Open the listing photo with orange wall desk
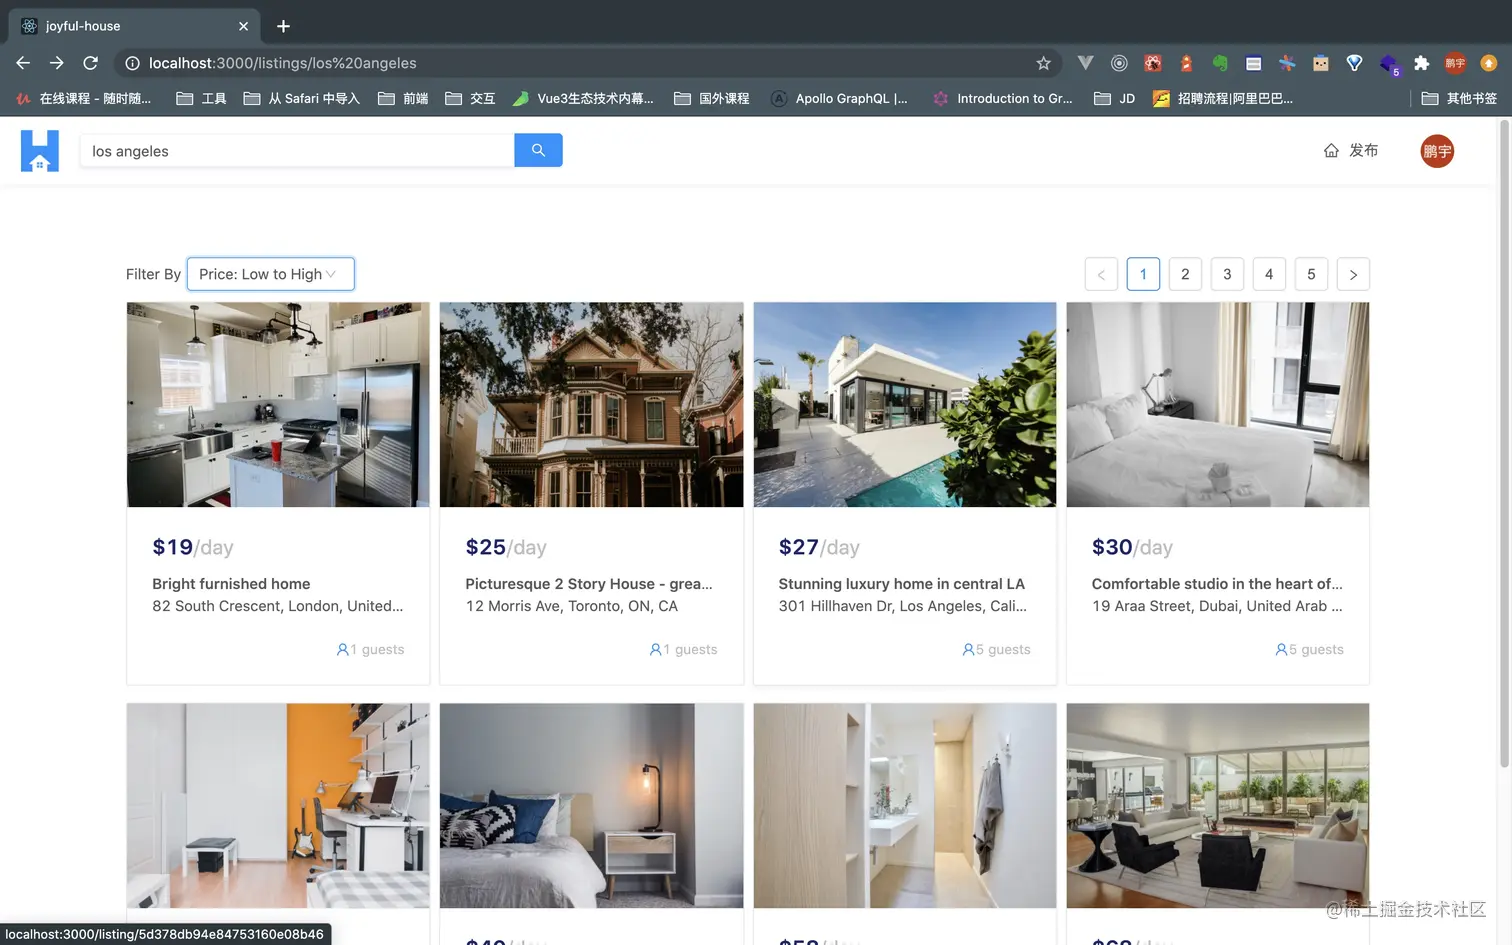1512x945 pixels. (278, 806)
